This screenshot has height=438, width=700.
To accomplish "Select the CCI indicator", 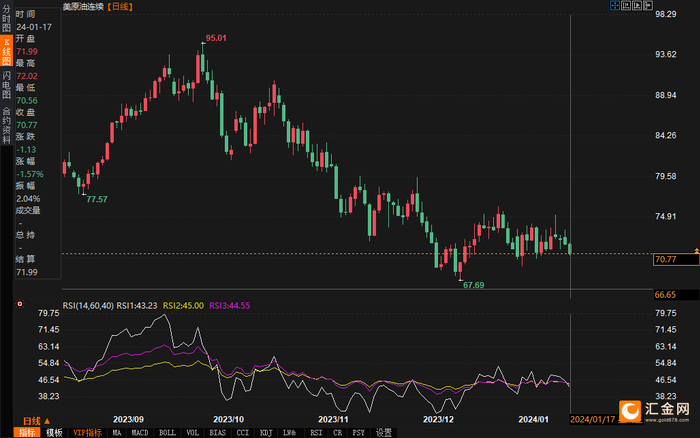I will click(x=242, y=433).
